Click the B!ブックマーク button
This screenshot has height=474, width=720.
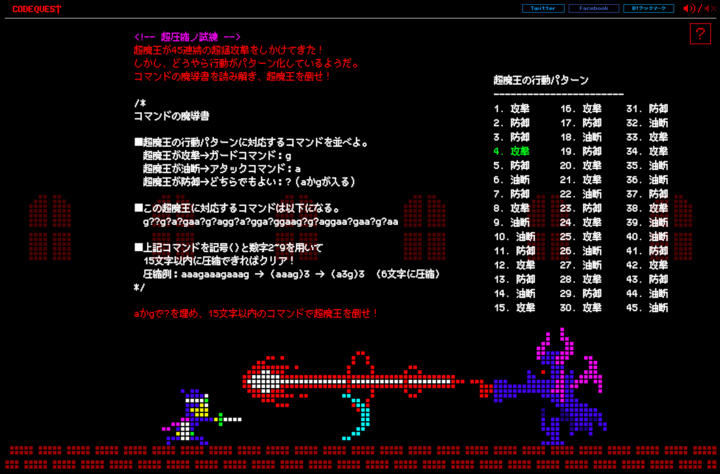tap(648, 8)
